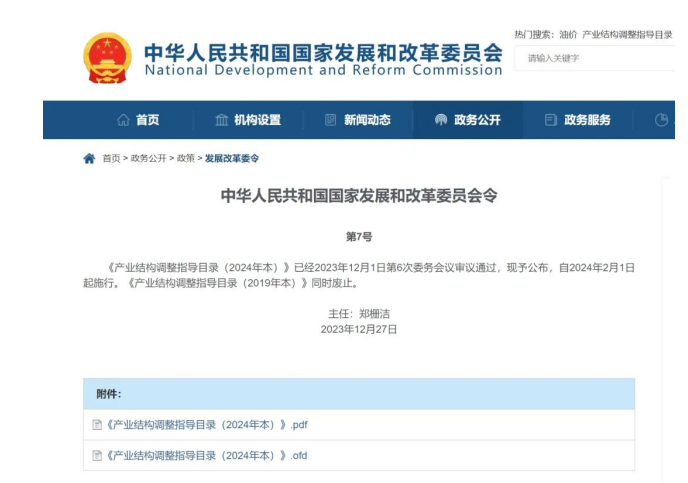Click the fingerprint icon beside 政务公开
The width and height of the screenshot is (688, 483).
coord(441,119)
